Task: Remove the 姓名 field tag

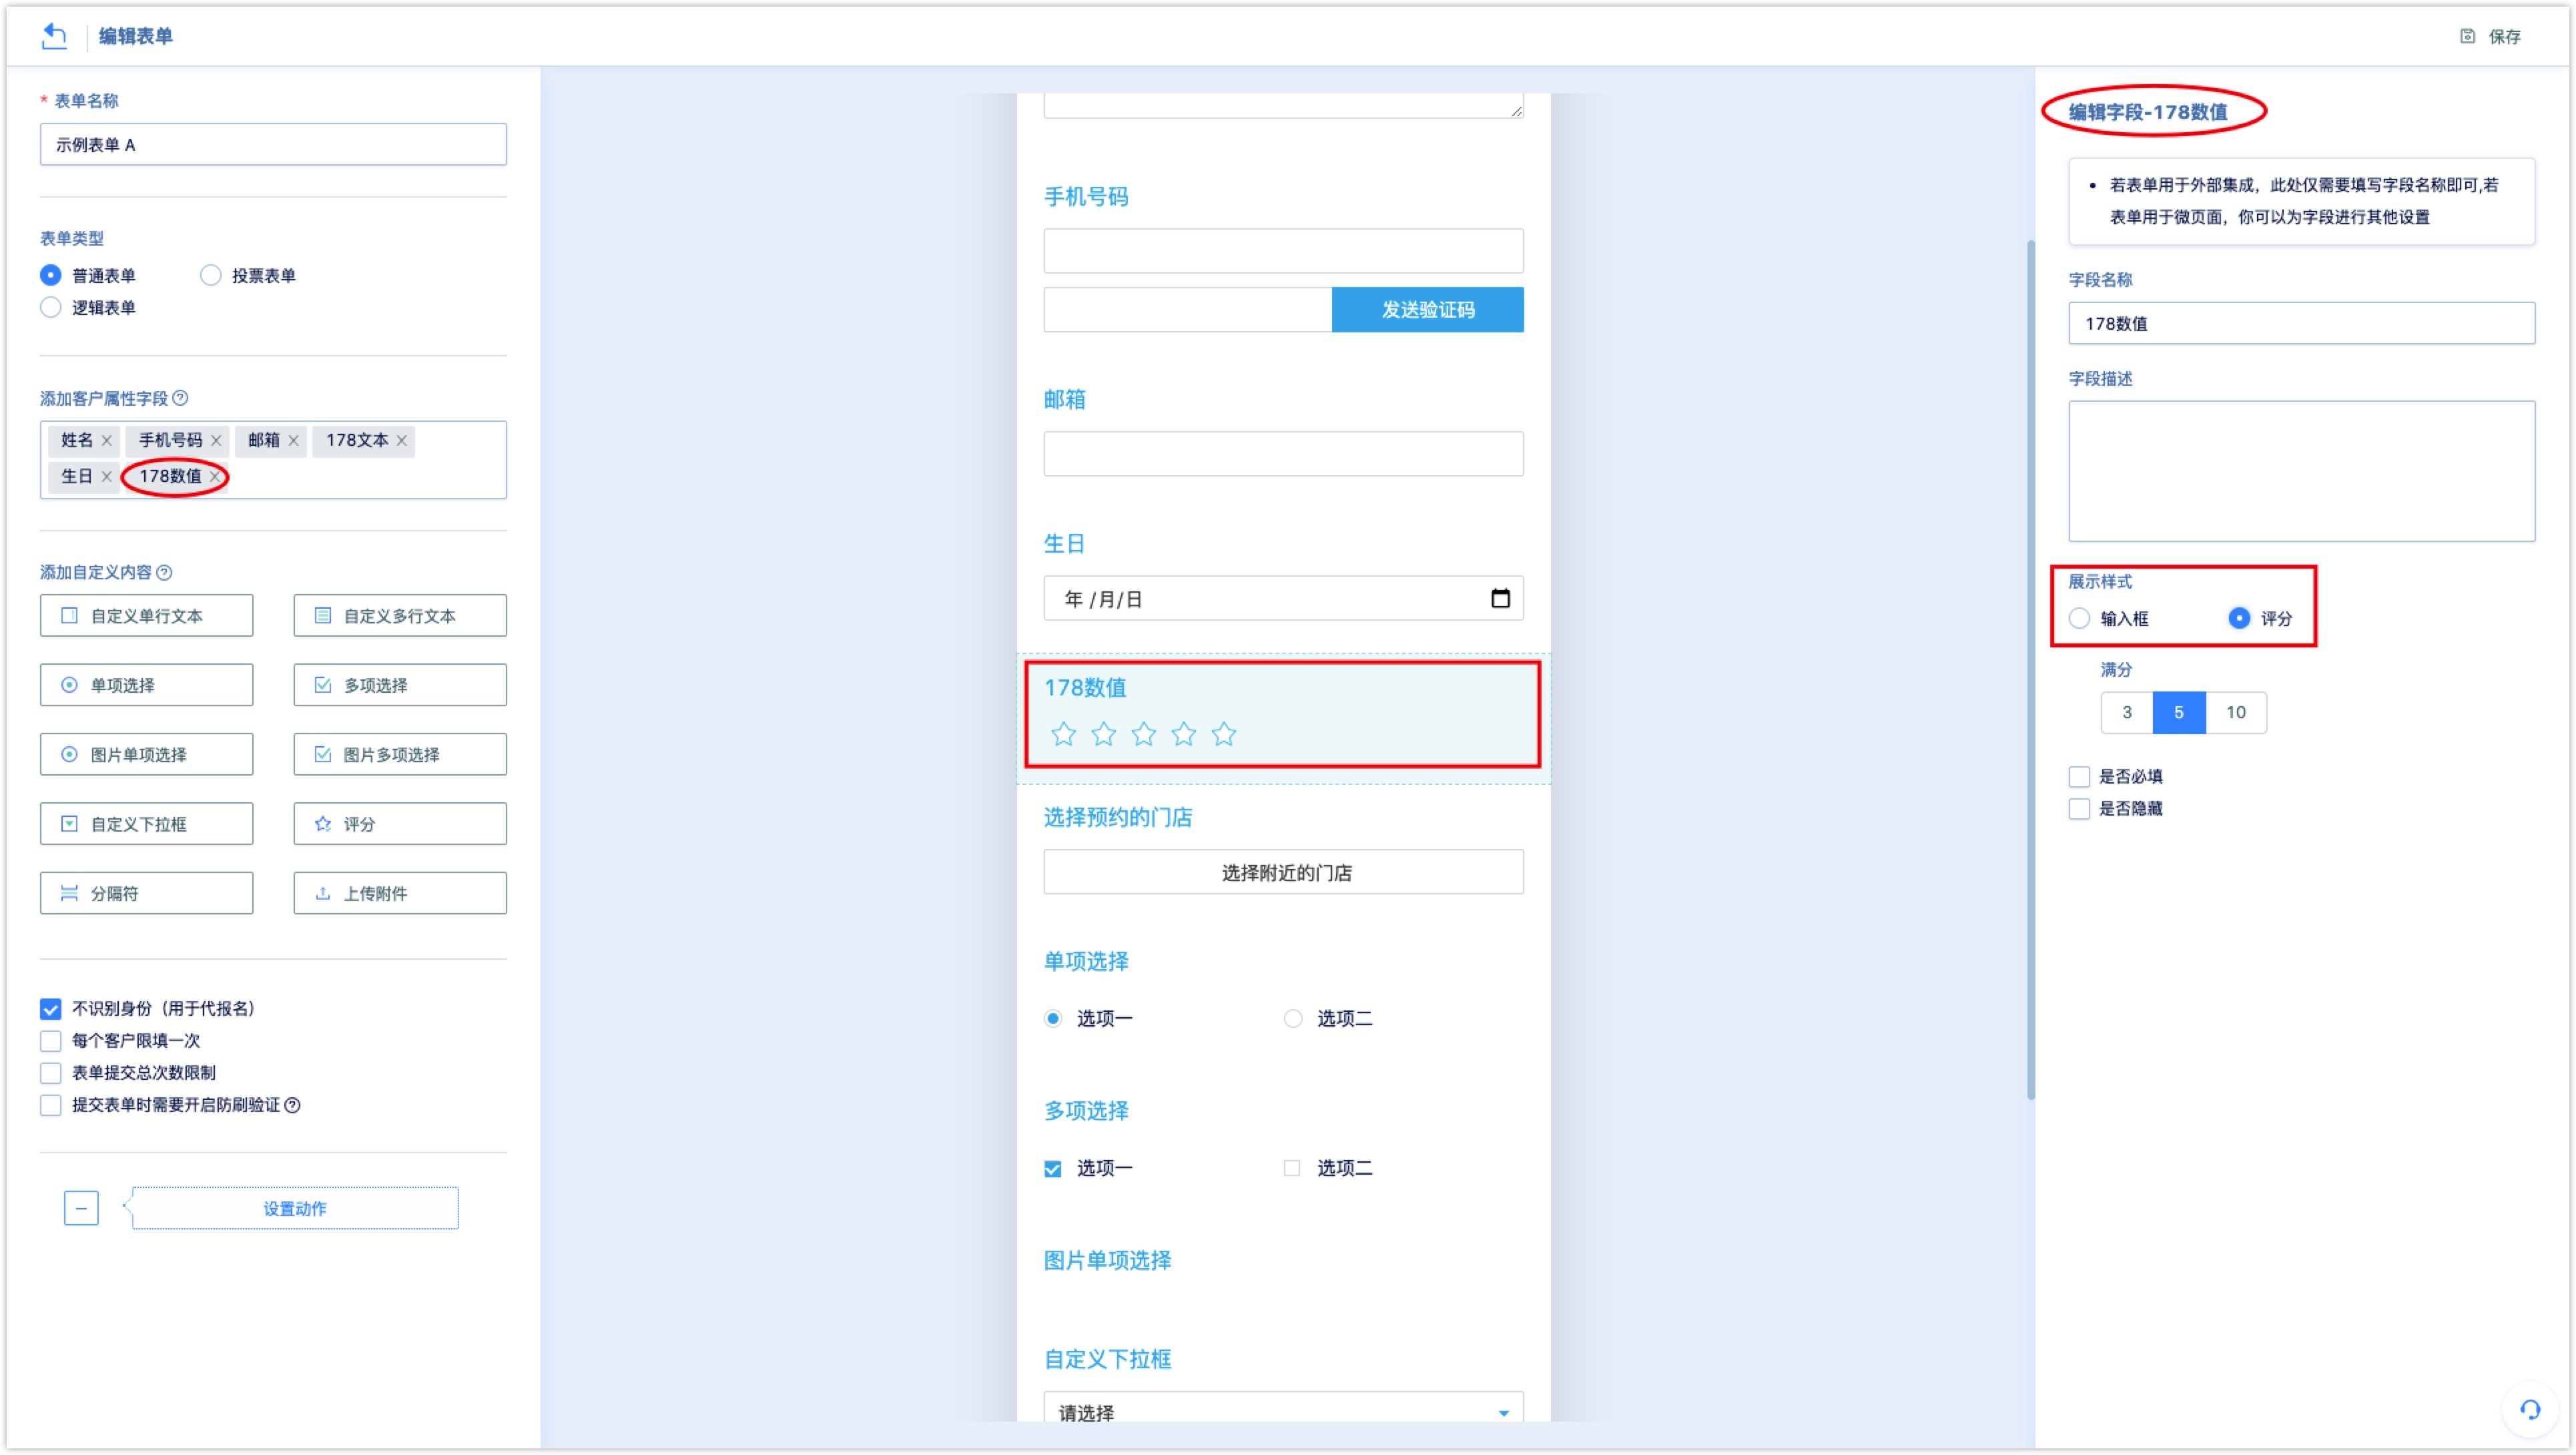Action: [106, 440]
